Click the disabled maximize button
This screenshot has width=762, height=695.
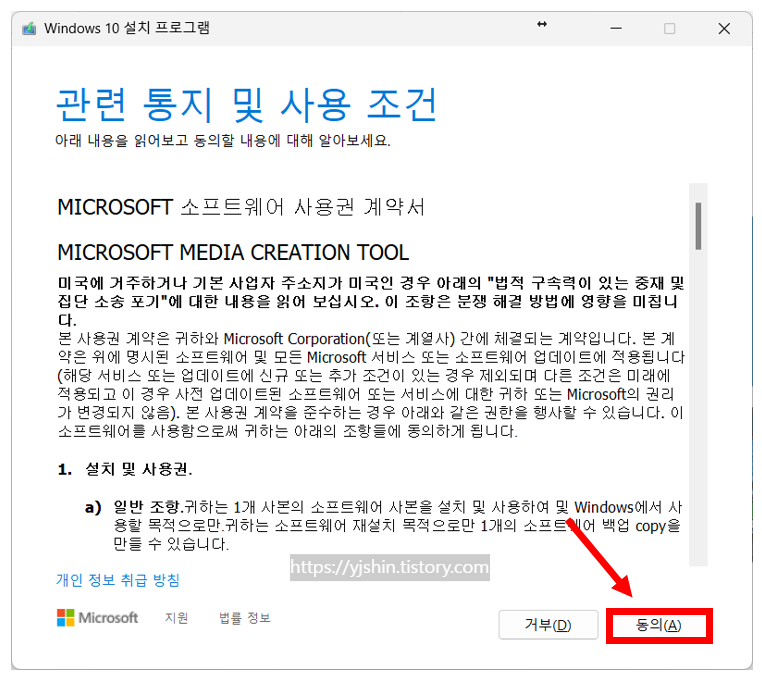pyautogui.click(x=670, y=29)
